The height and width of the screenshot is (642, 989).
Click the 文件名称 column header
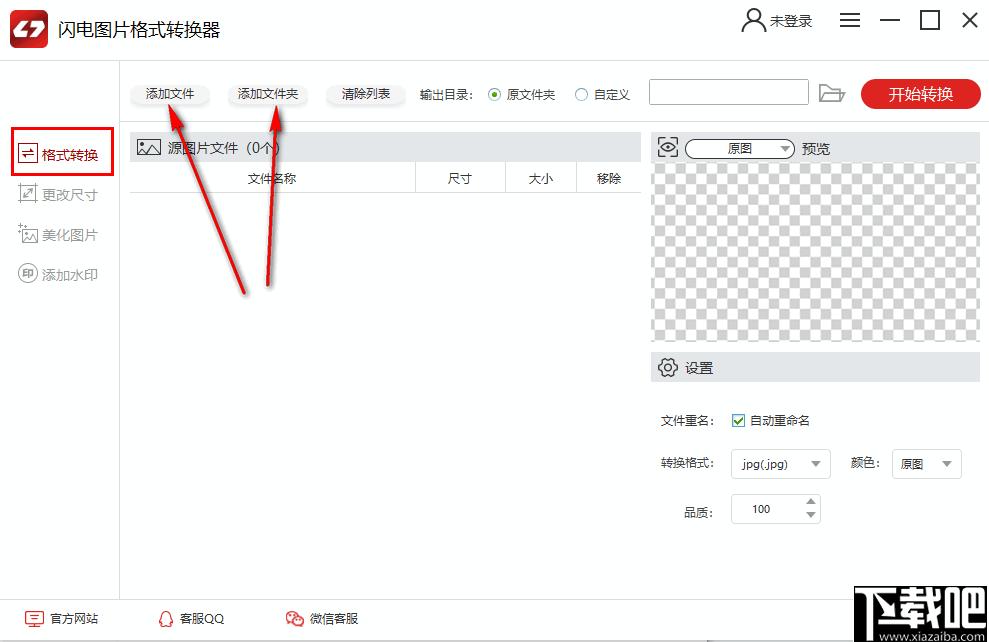click(x=272, y=178)
